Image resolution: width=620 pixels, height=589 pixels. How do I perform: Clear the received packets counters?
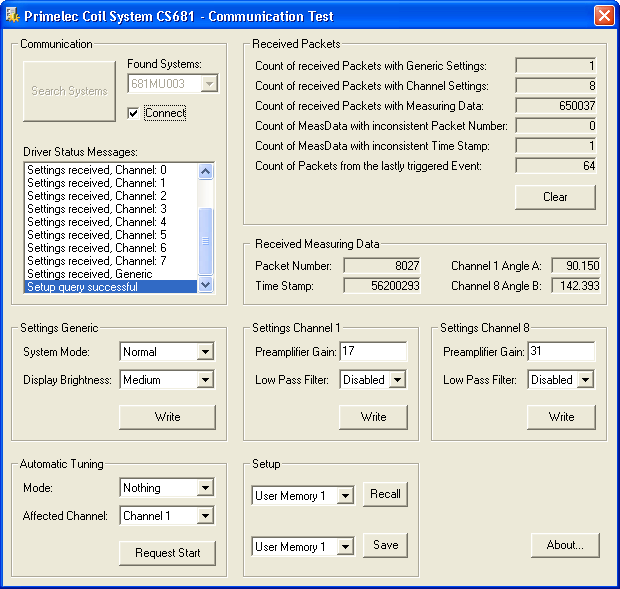coord(555,197)
